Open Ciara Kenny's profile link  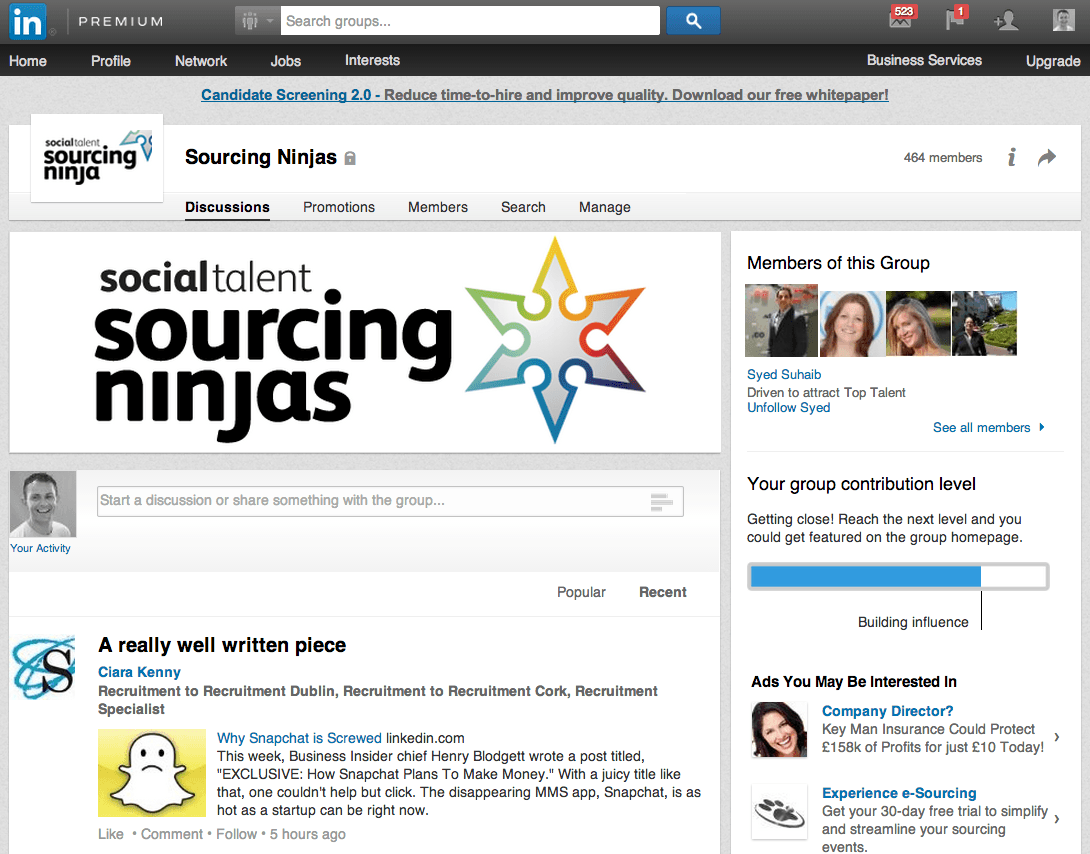(139, 672)
